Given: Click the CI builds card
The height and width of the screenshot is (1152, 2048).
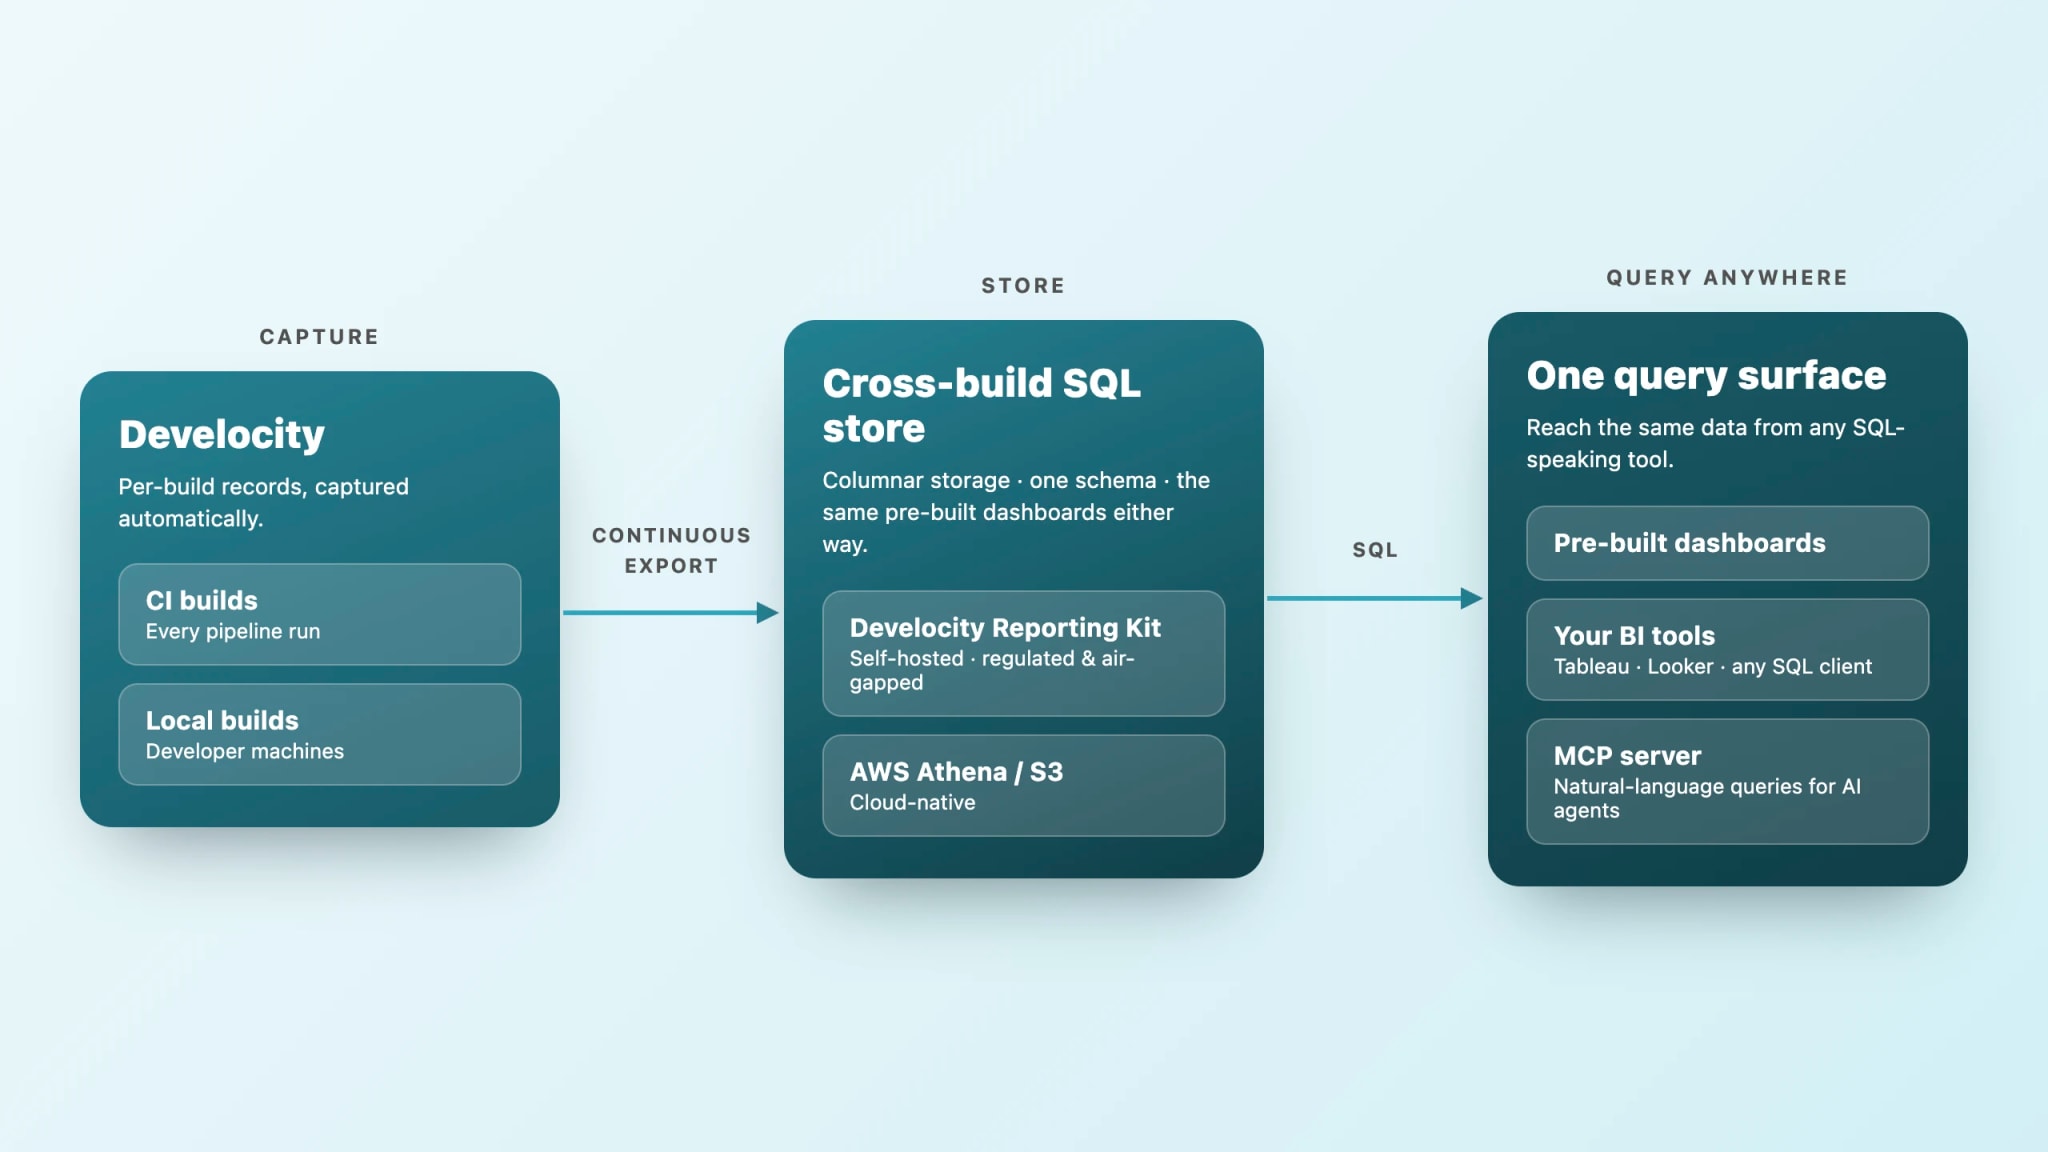Looking at the screenshot, I should tap(320, 614).
